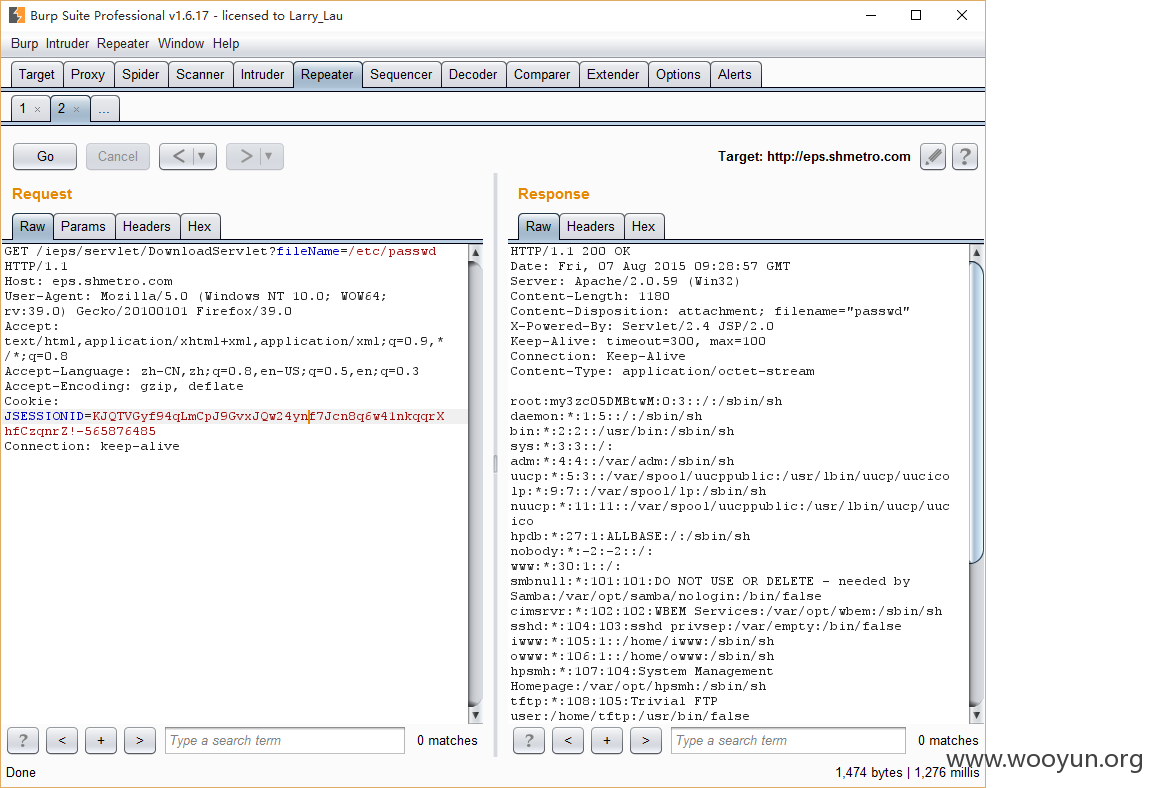
Task: Focus the request search term field
Action: [x=285, y=740]
